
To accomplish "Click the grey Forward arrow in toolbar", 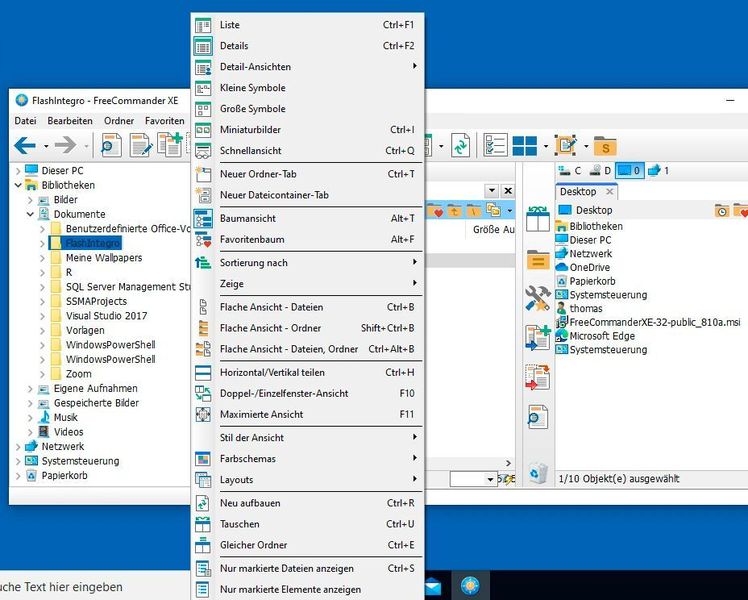I will pos(65,145).
